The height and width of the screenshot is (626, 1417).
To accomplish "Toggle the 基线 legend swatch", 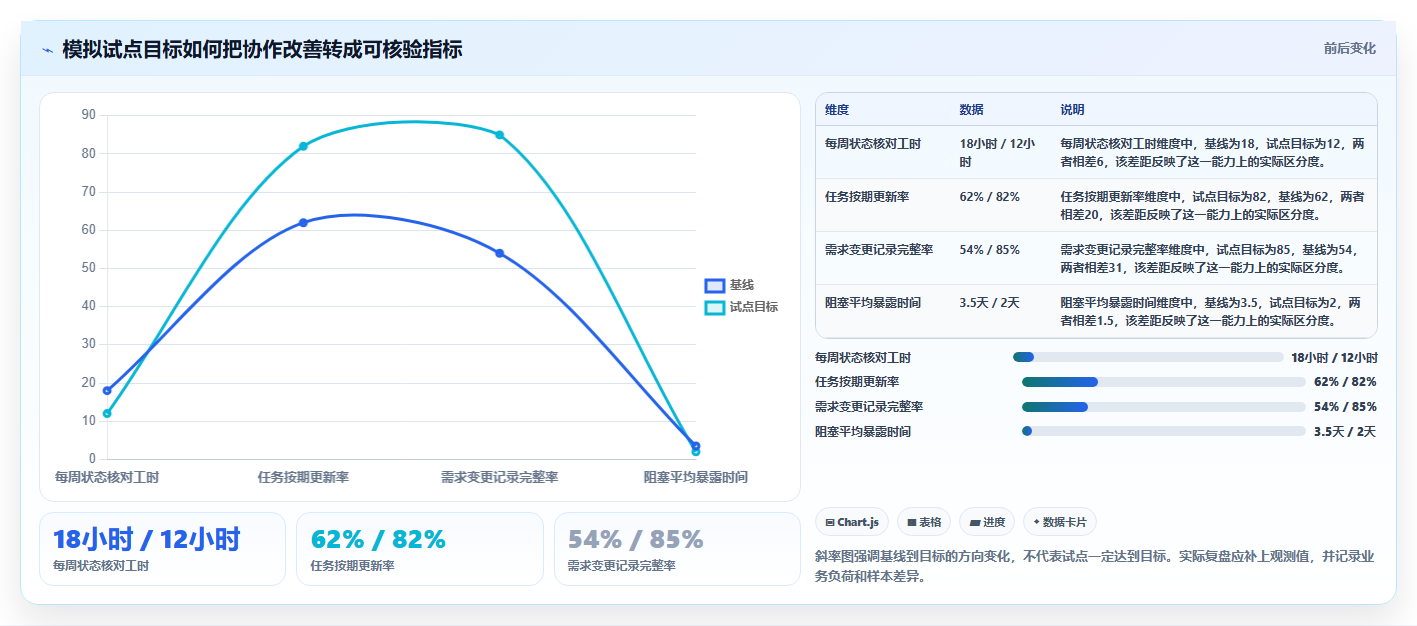I will click(x=714, y=286).
